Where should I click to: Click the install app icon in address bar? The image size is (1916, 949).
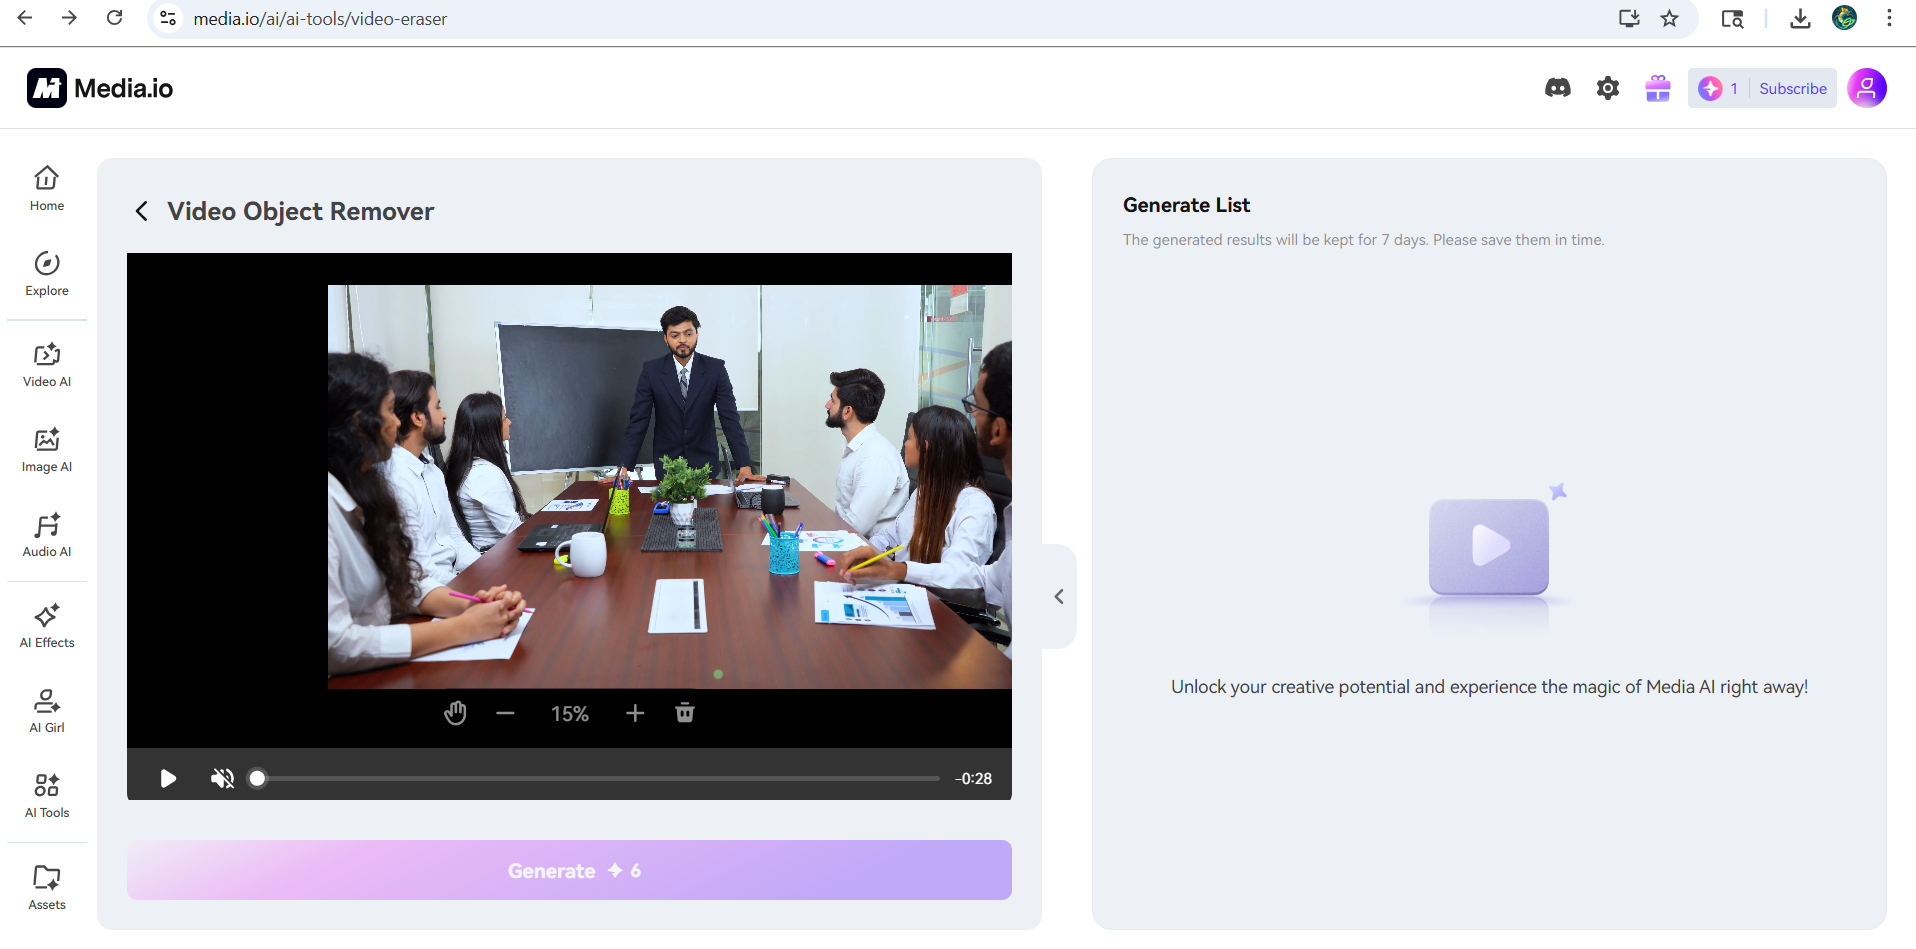pos(1629,18)
